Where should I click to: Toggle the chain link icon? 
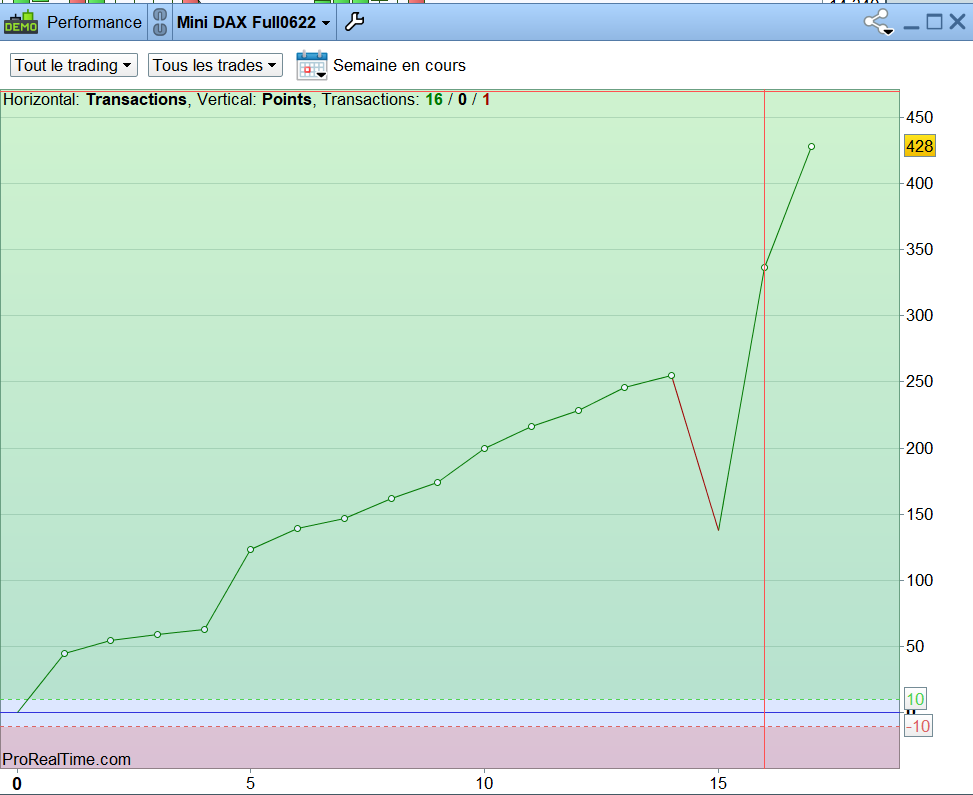[159, 22]
